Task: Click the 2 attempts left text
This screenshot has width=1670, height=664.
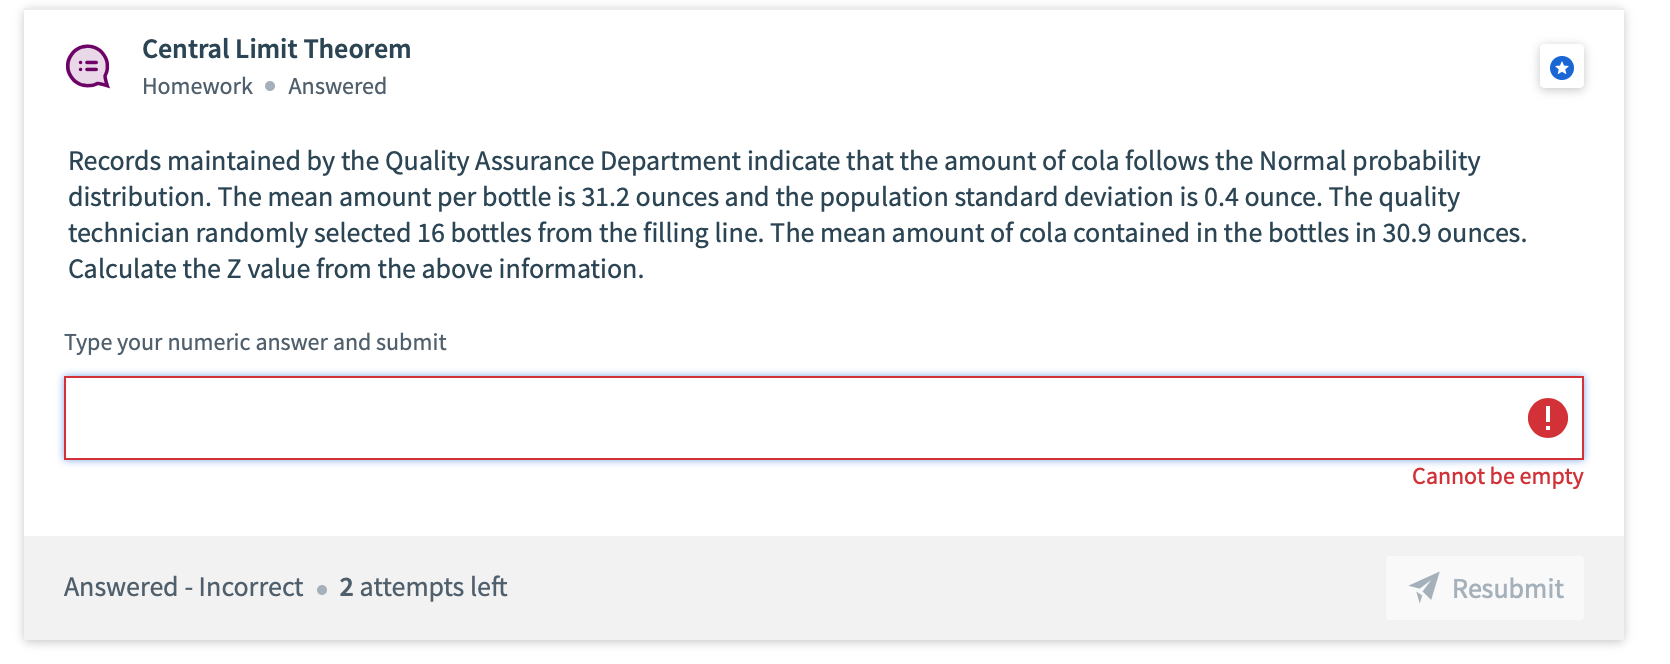Action: pyautogui.click(x=423, y=587)
